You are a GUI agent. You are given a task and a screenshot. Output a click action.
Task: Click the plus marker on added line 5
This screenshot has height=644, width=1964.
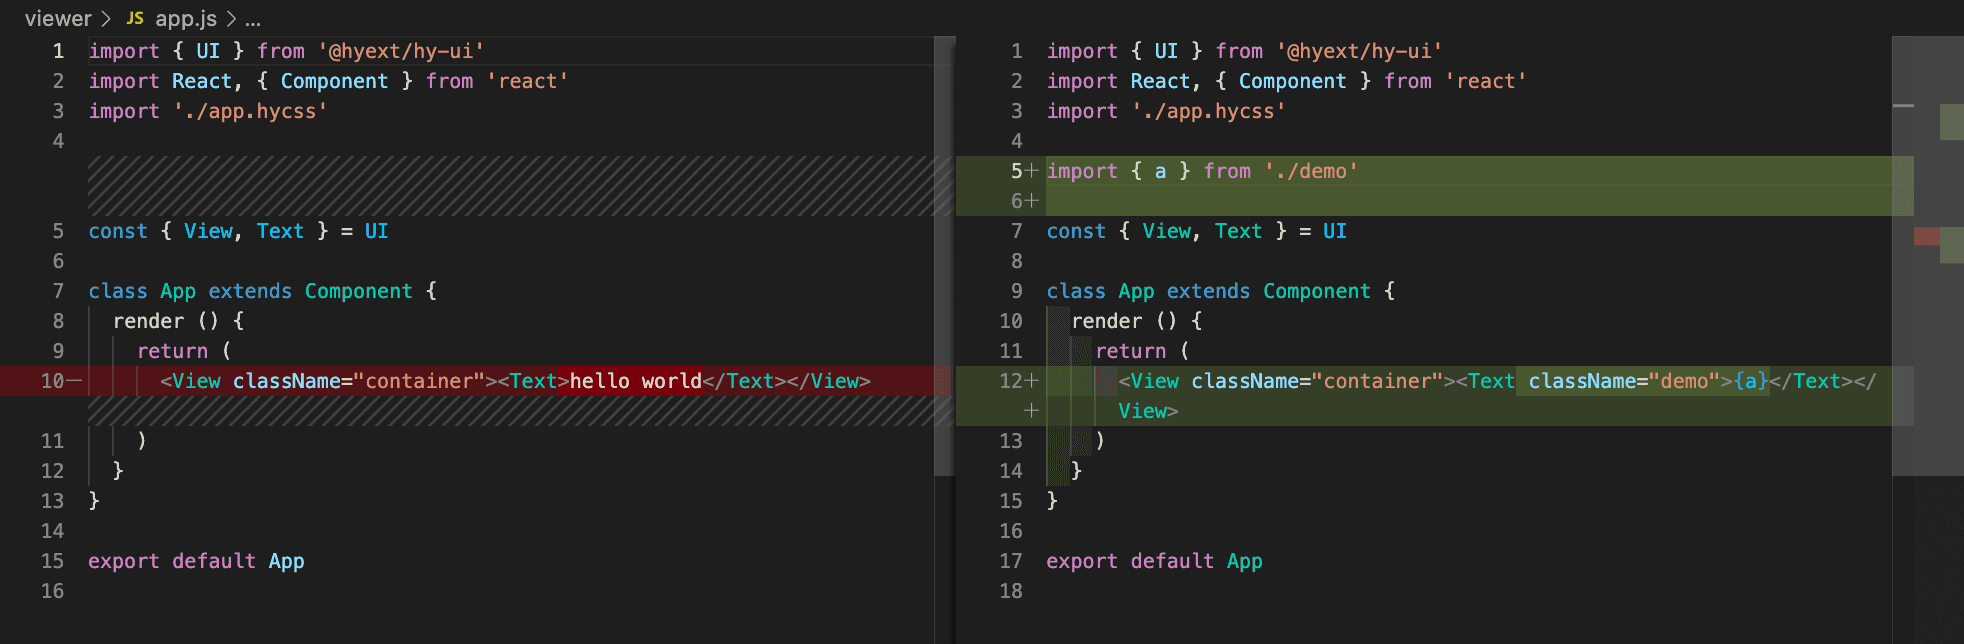pyautogui.click(x=1032, y=171)
